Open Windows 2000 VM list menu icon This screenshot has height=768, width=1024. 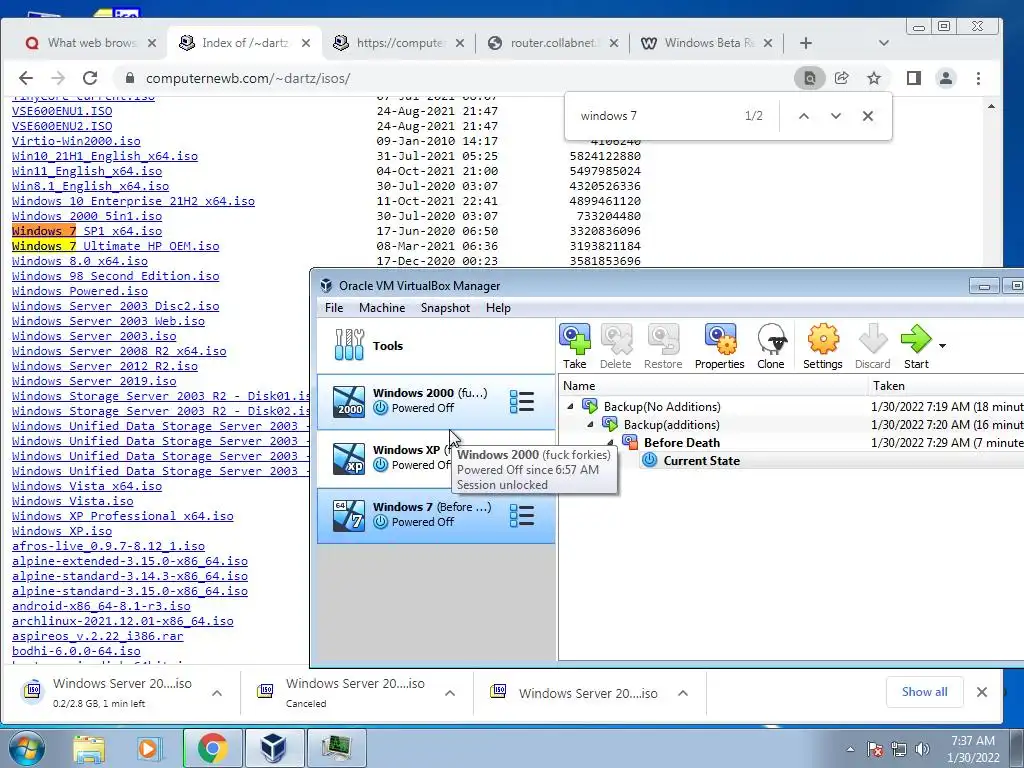521,402
